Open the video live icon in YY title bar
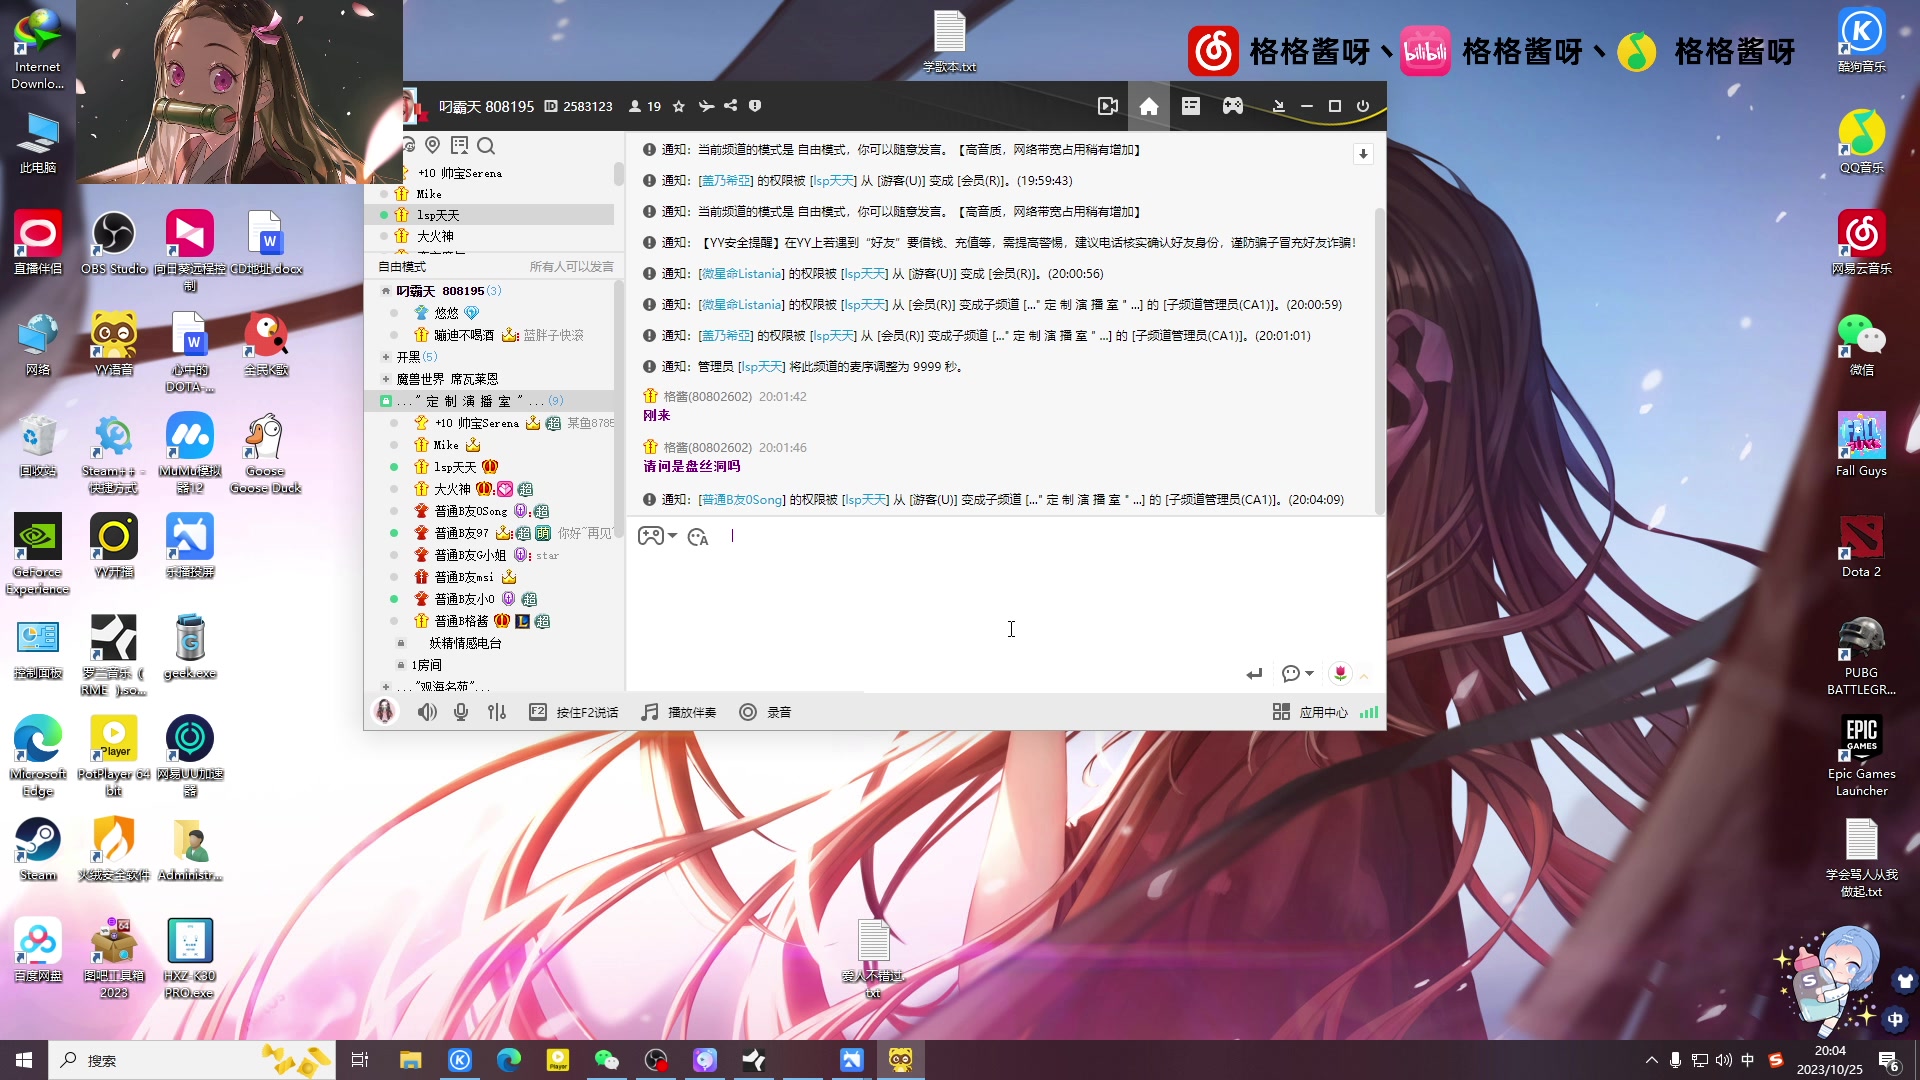Viewport: 1920px width, 1080px height. click(x=1107, y=106)
